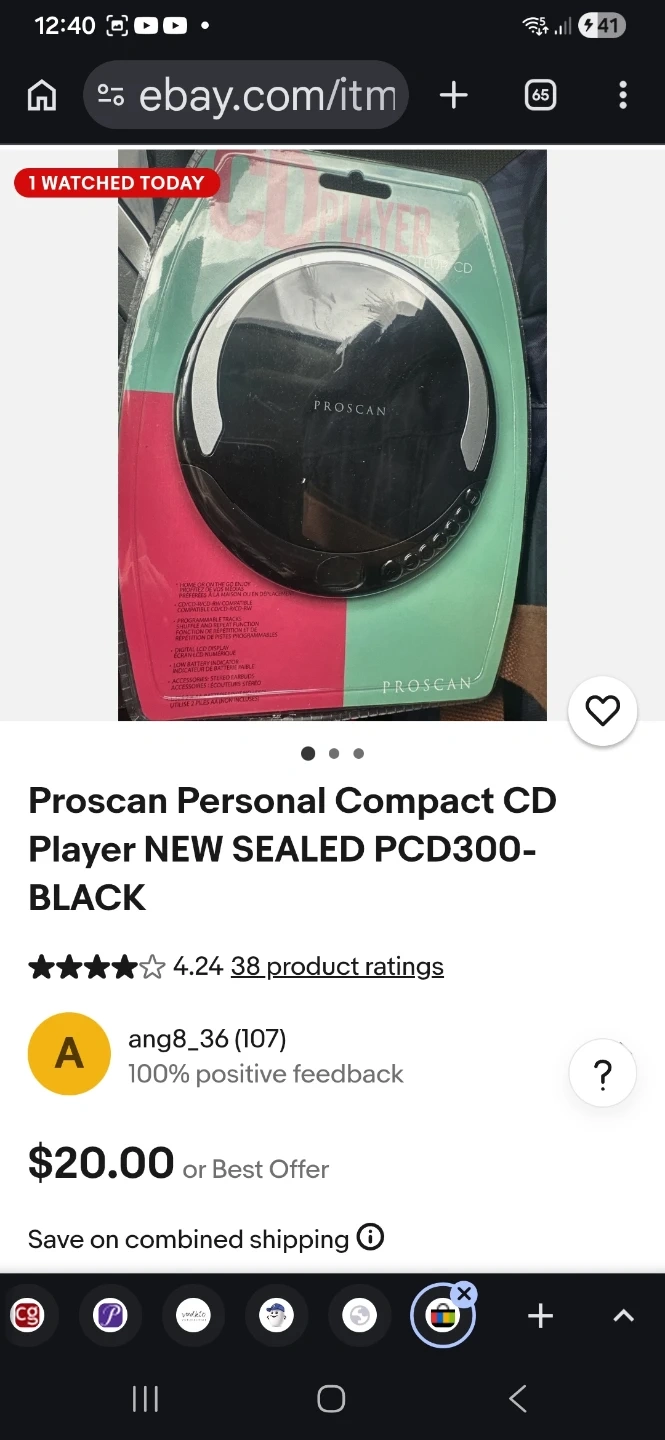
Task: Tap the Proscan CD player product photo
Action: pyautogui.click(x=332, y=435)
